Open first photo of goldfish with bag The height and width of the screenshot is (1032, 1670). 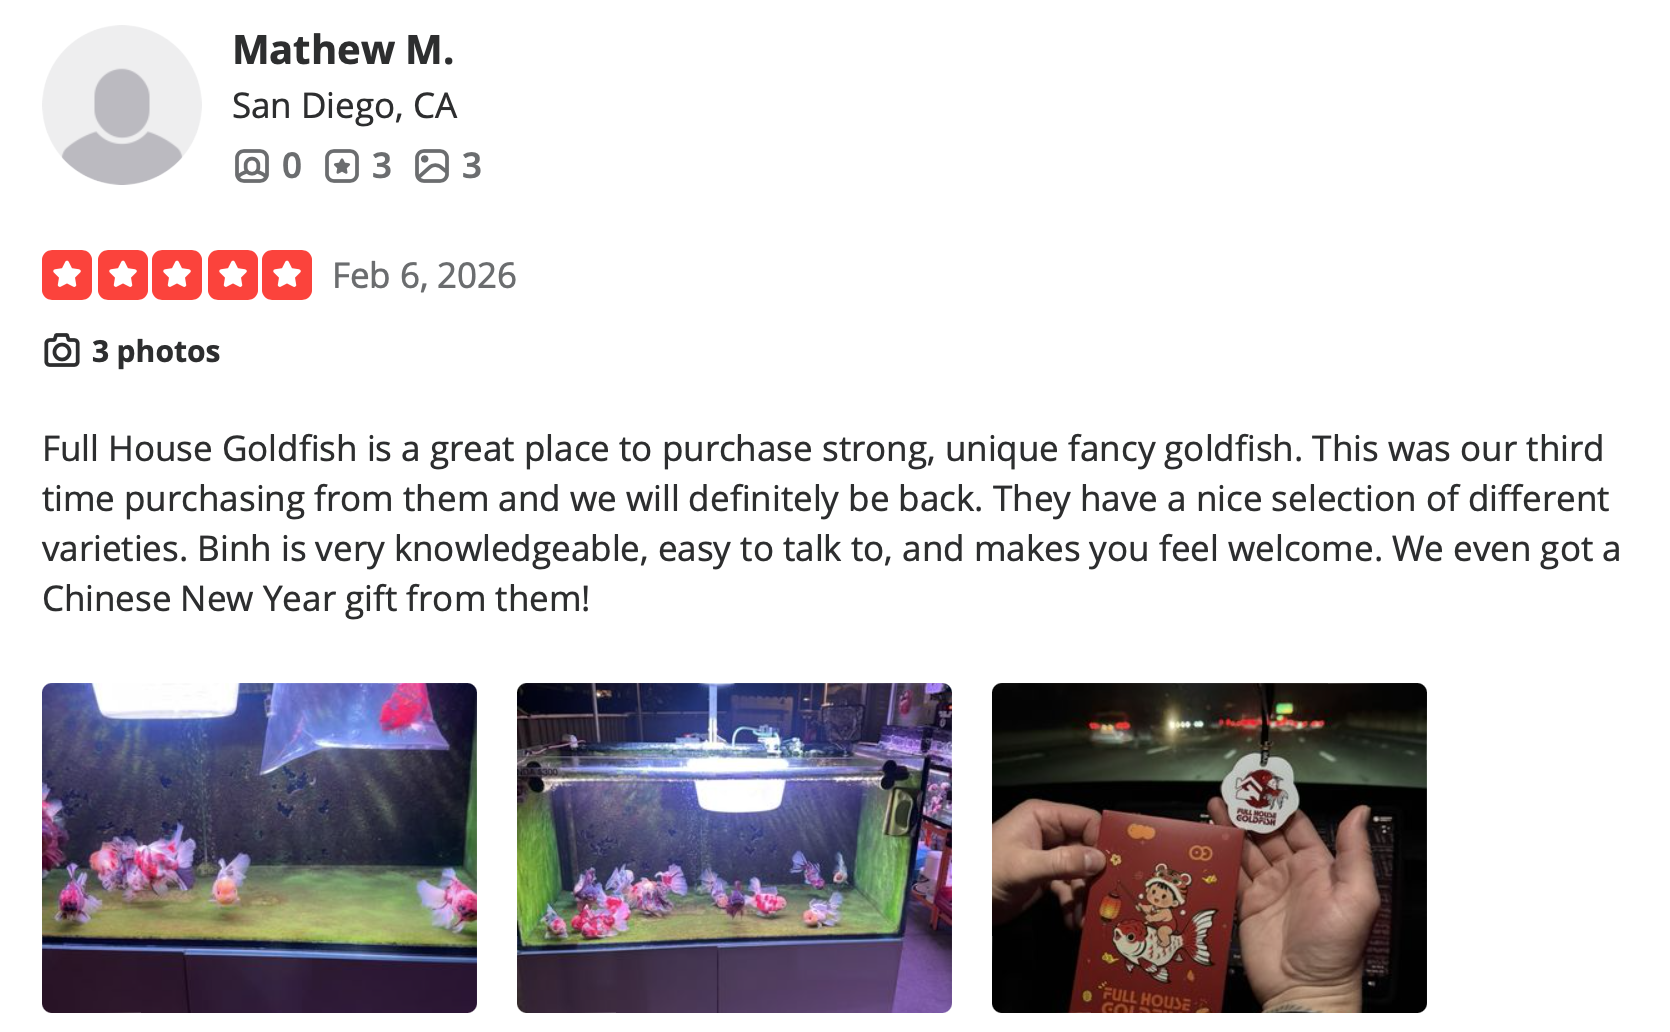click(x=259, y=848)
